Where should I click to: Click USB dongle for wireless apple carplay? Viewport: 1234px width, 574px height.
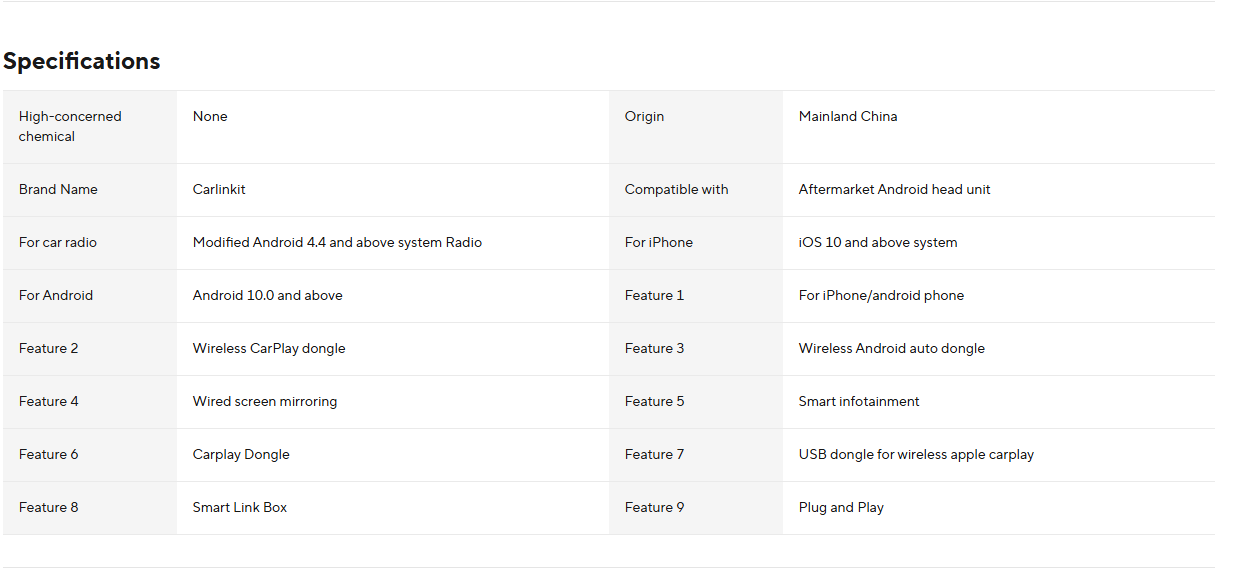916,454
